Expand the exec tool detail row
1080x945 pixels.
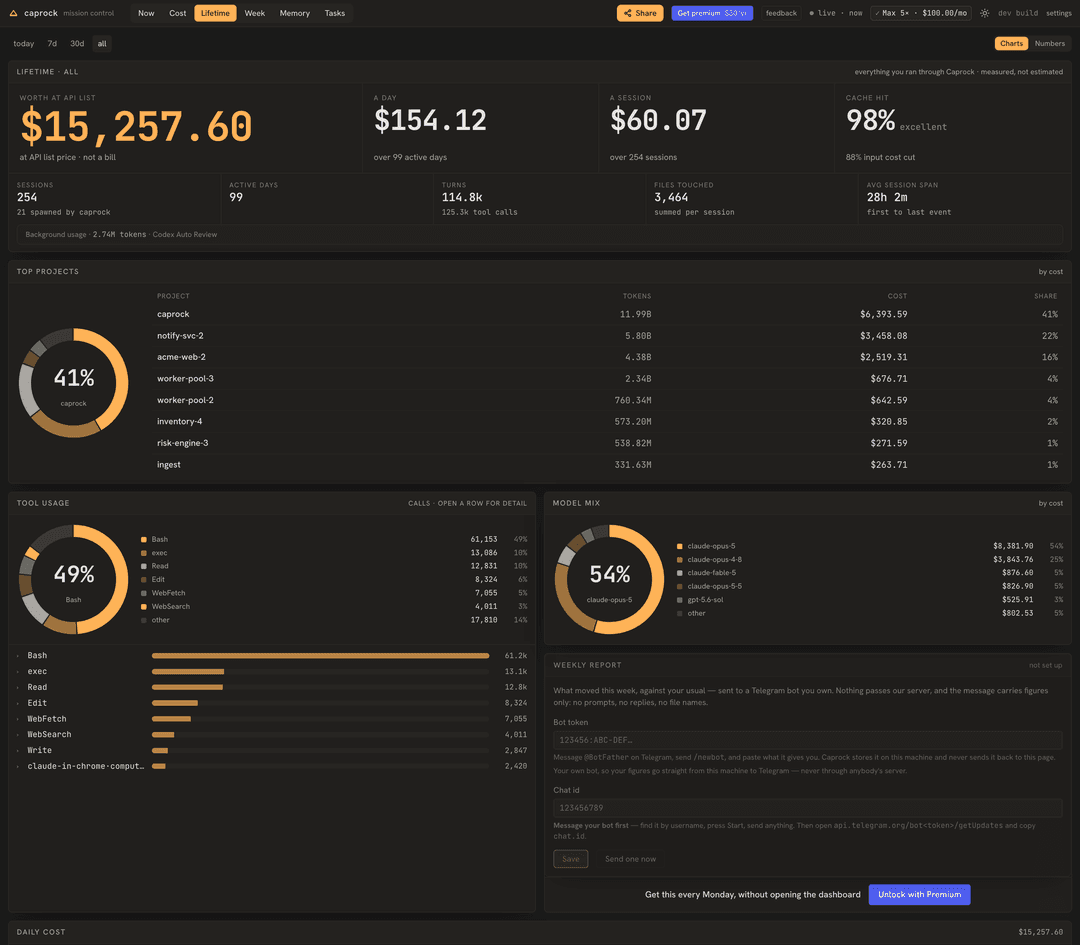(272, 672)
